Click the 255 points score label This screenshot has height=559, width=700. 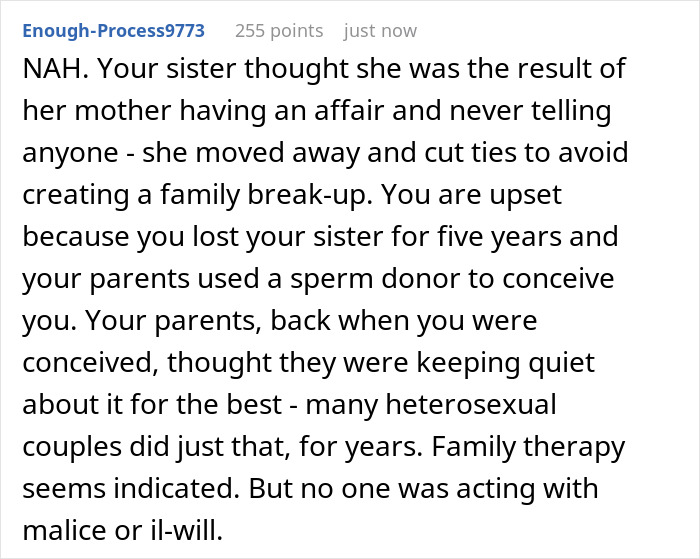pyautogui.click(x=279, y=30)
